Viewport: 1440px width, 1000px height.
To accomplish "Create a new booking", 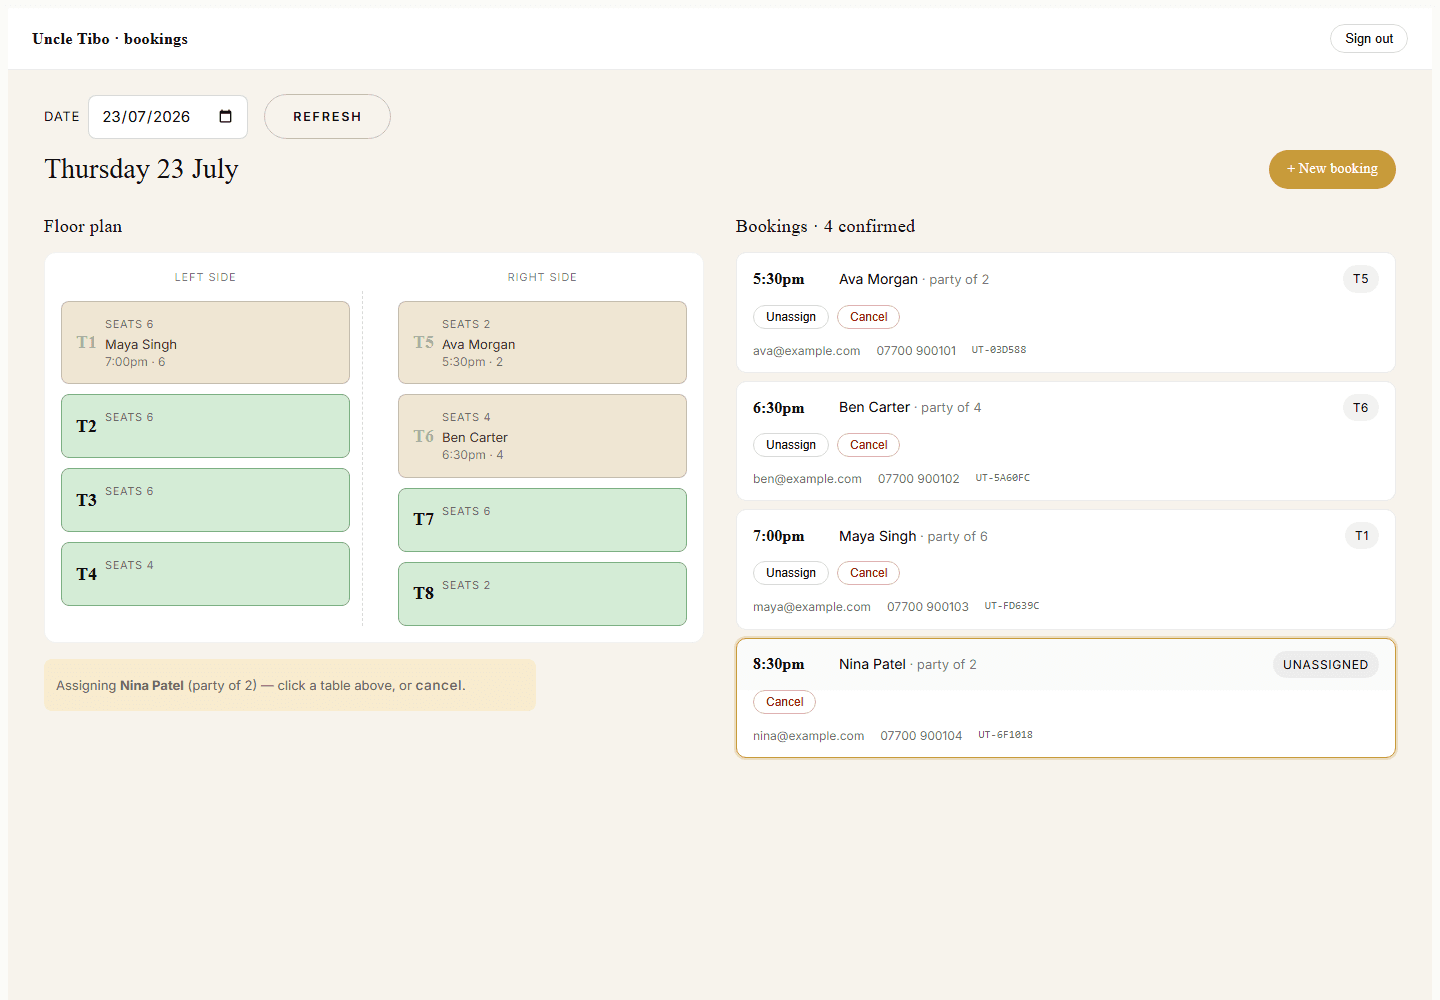I will [x=1332, y=169].
